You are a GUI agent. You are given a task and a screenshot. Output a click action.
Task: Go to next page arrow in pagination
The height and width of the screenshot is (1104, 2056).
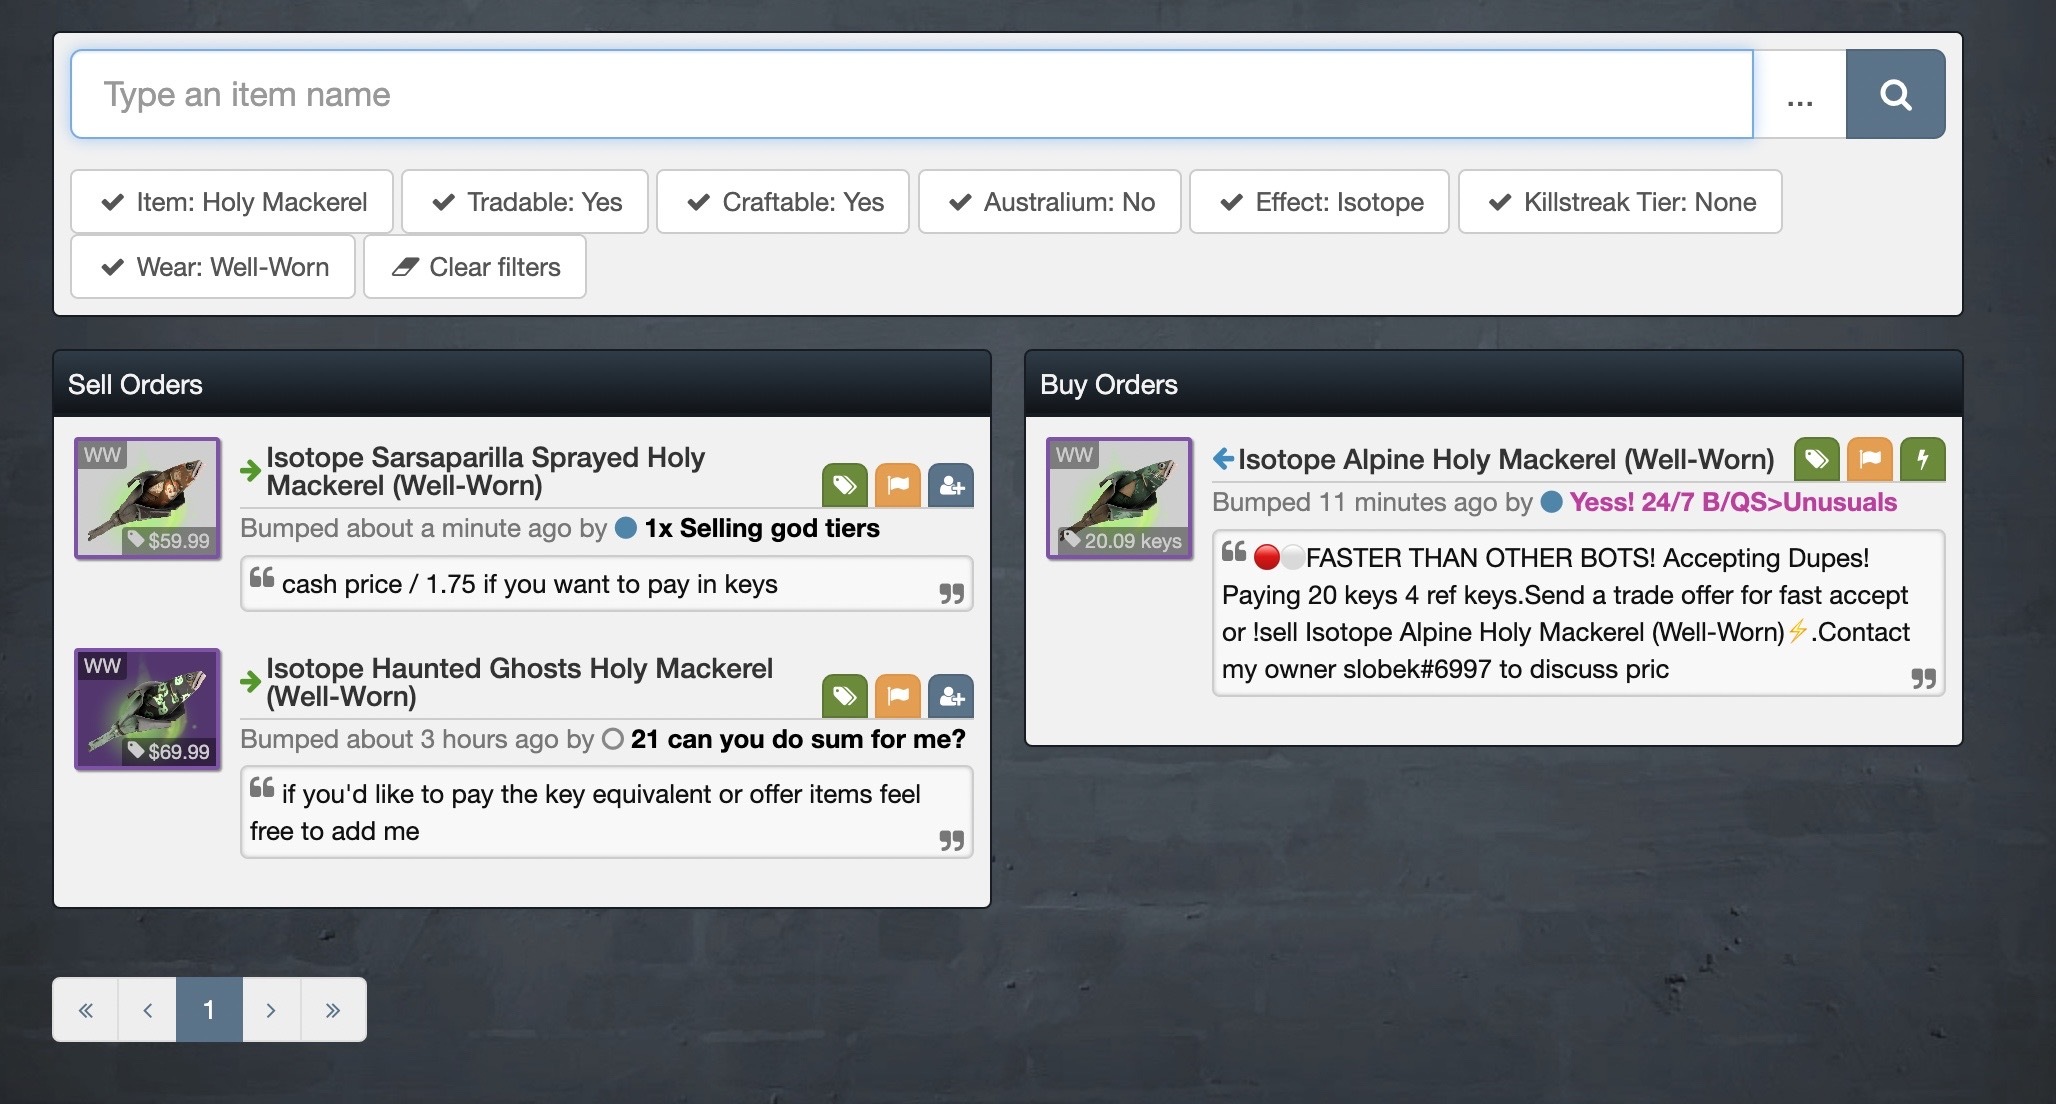pos(271,1010)
